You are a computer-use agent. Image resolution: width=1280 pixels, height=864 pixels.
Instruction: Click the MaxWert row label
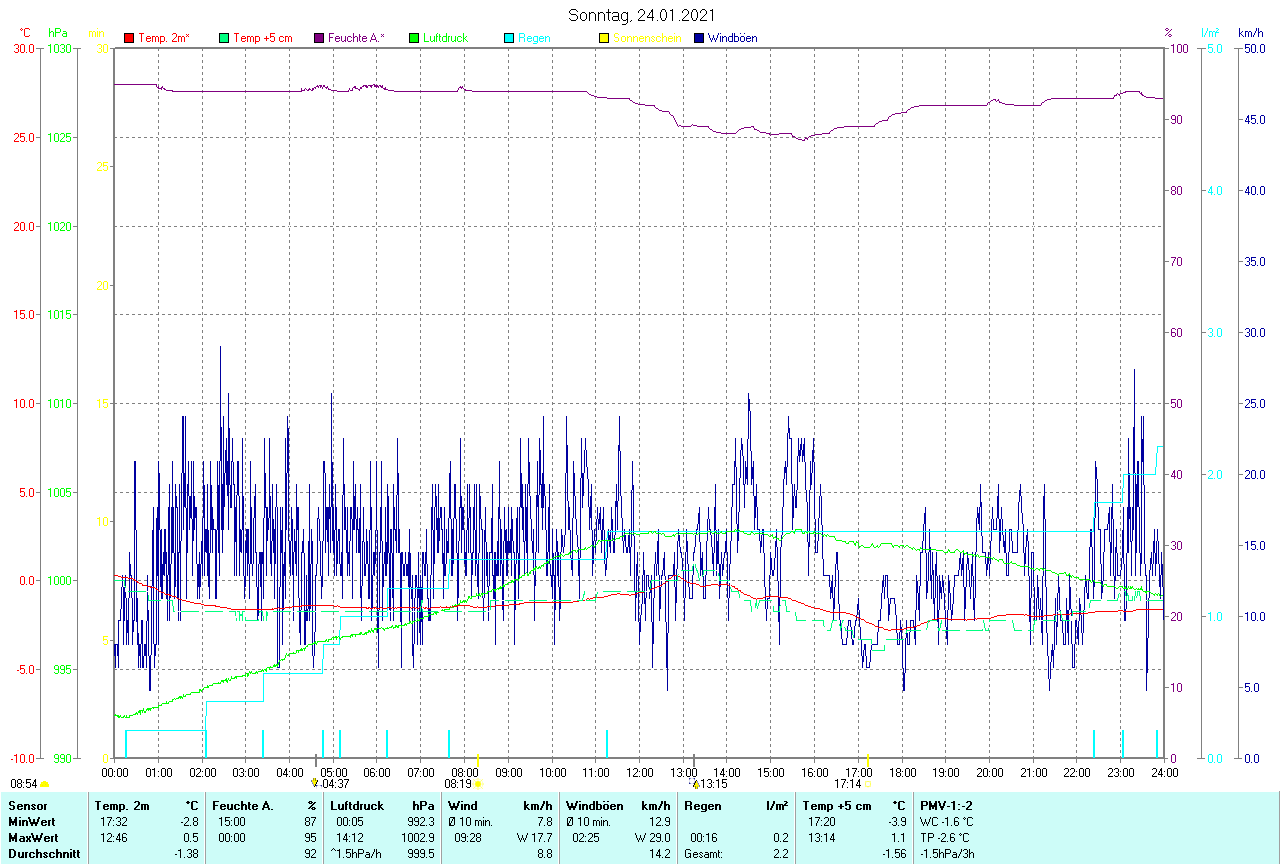[x=33, y=837]
